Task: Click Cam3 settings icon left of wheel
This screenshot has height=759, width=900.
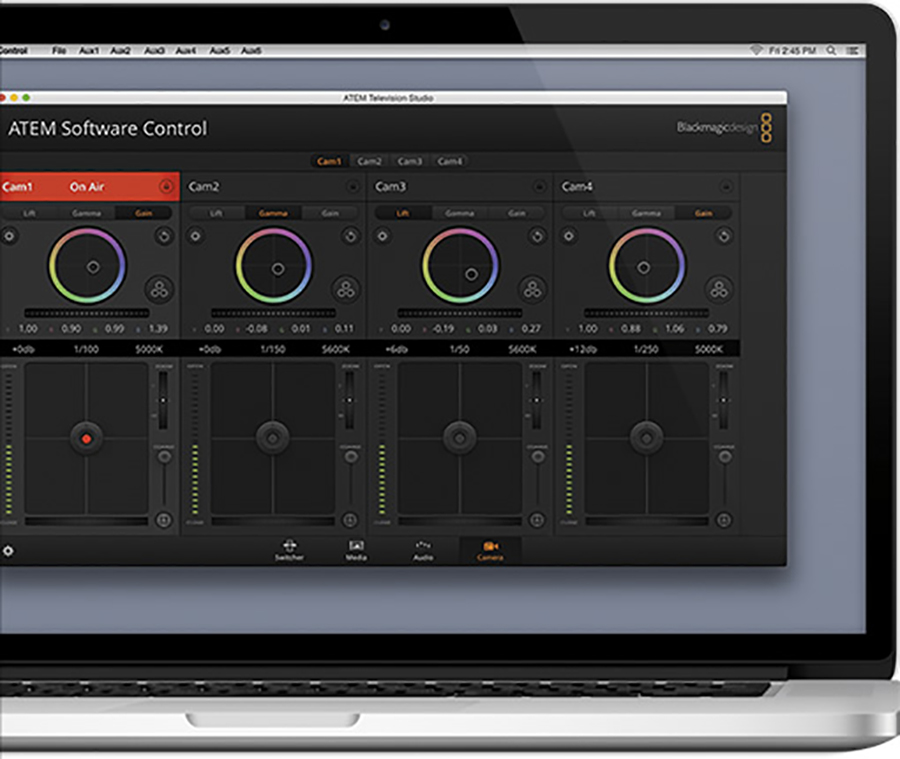Action: click(x=382, y=236)
